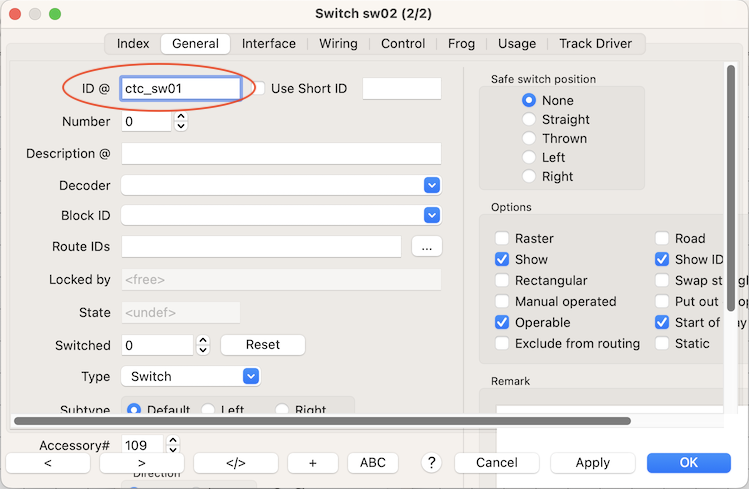
Task: Expand the Block ID dropdown
Action: [432, 215]
